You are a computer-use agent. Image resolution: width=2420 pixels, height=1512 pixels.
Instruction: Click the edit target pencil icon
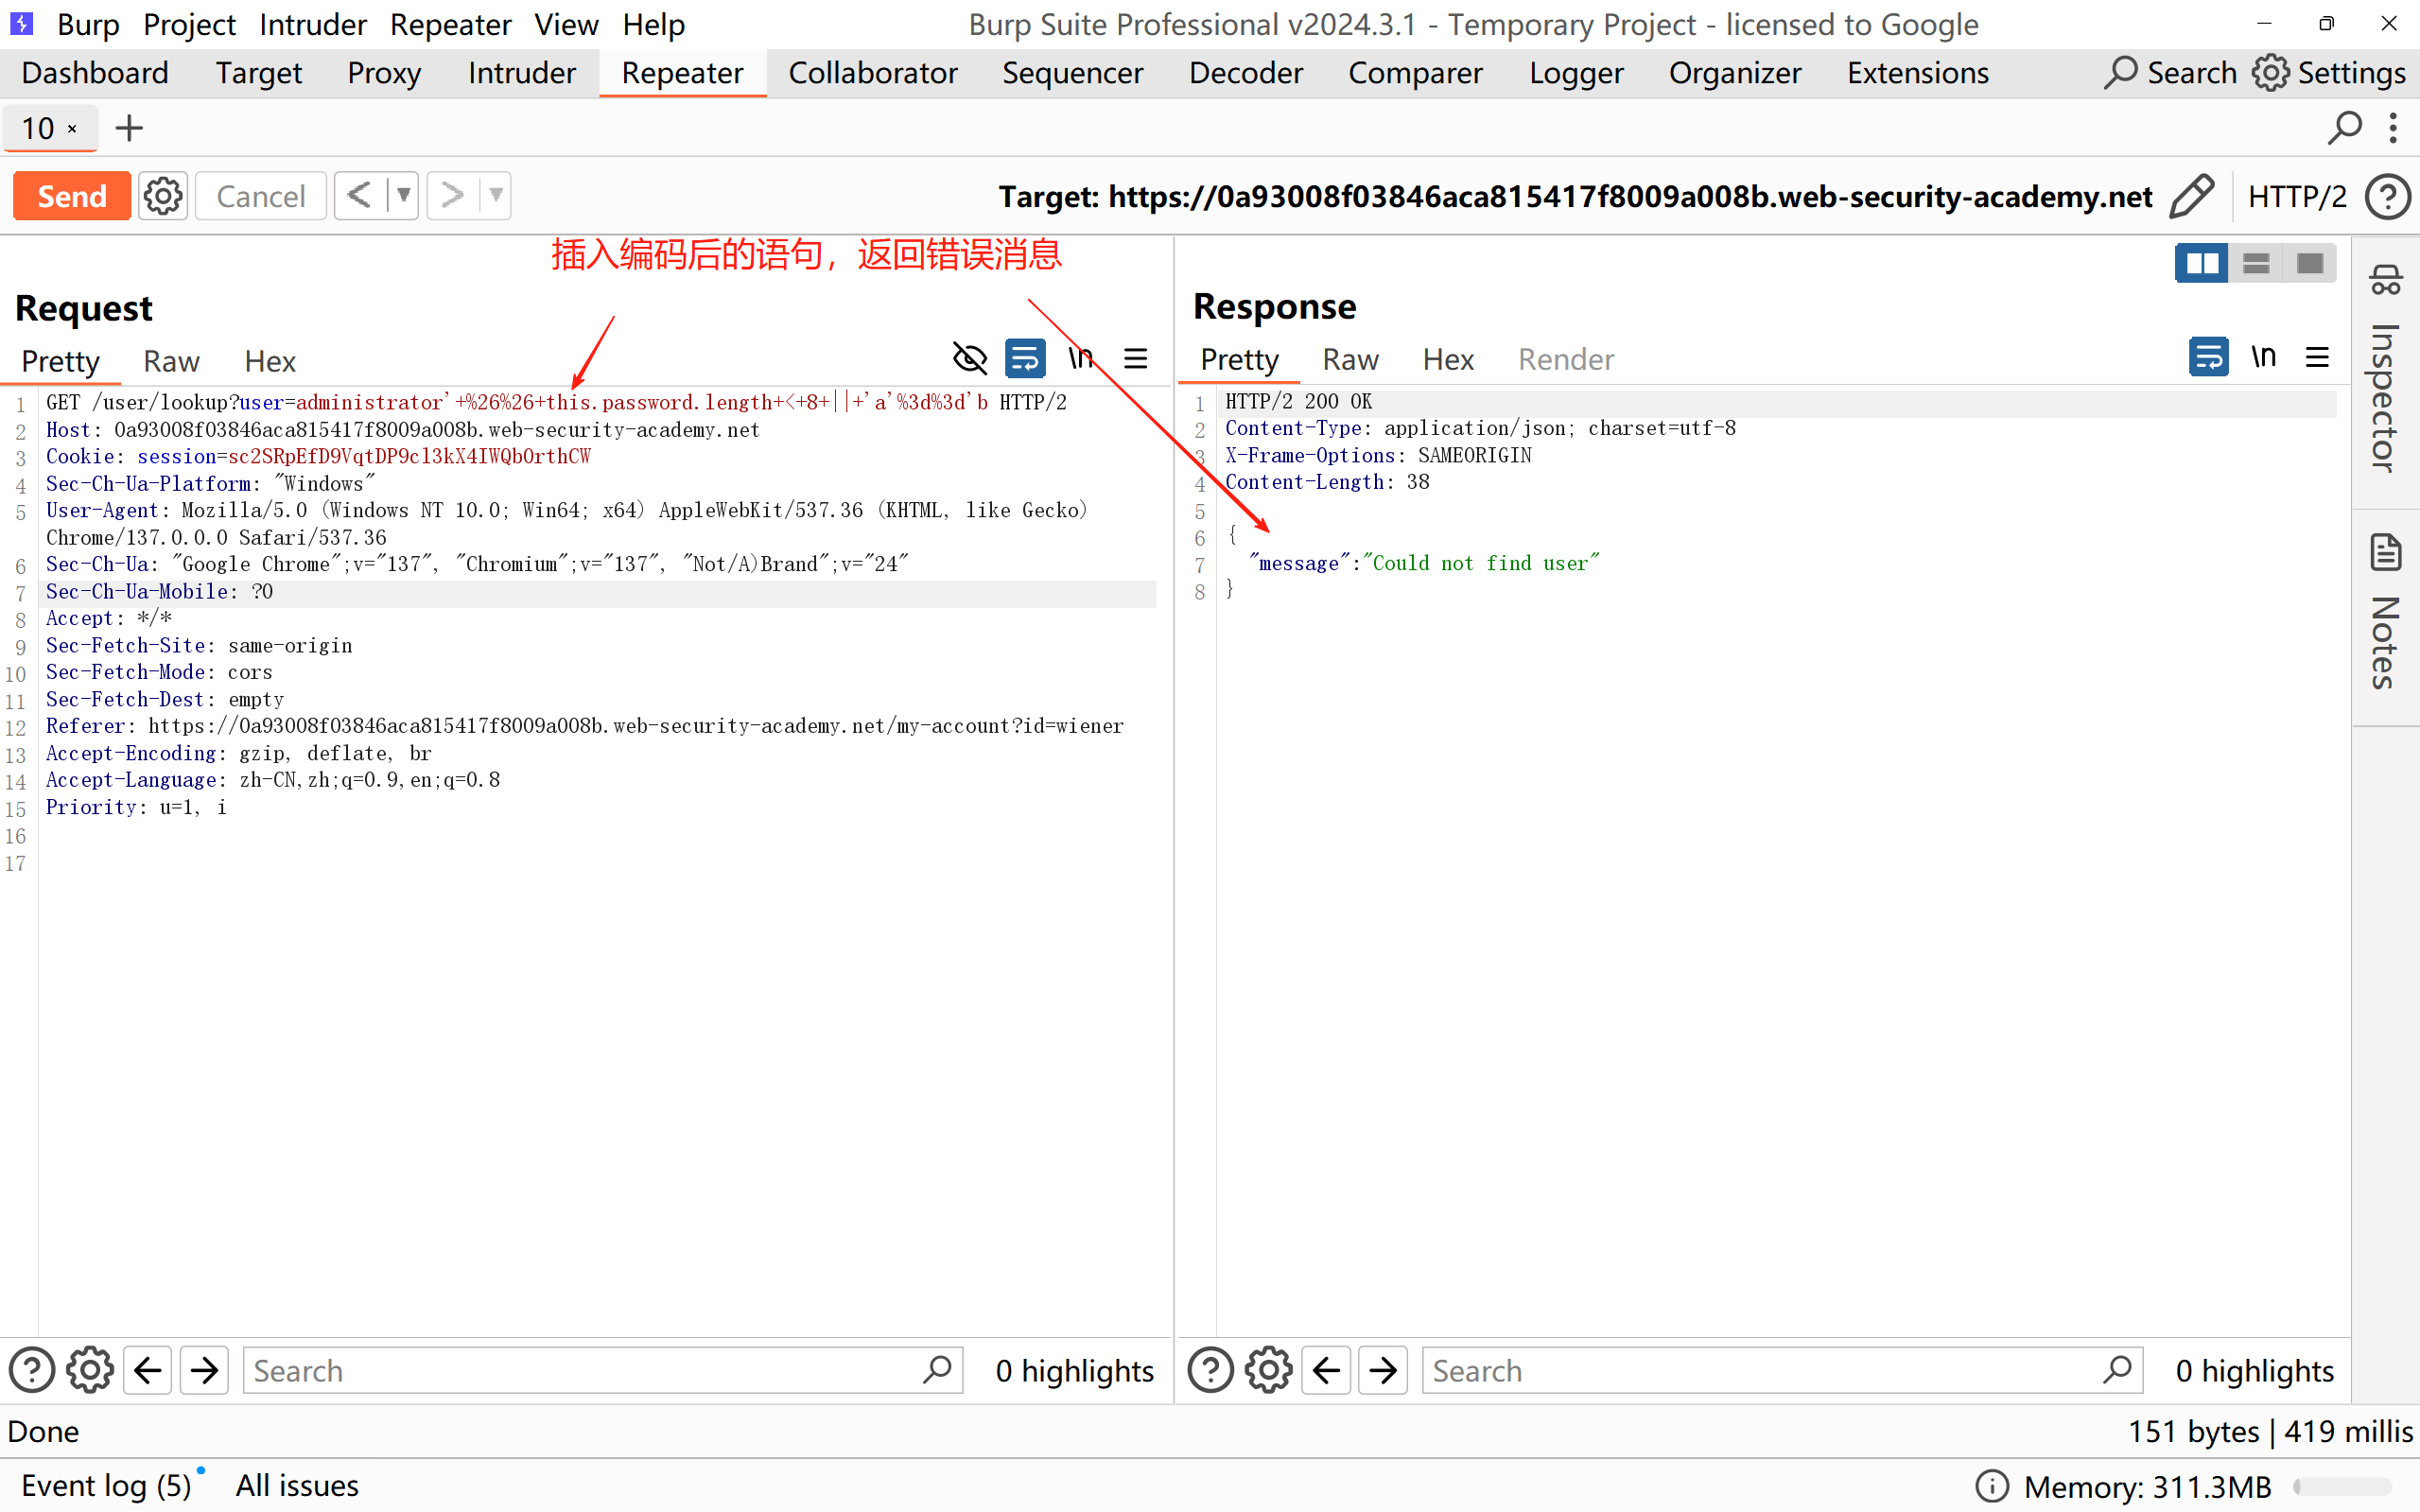click(2191, 196)
